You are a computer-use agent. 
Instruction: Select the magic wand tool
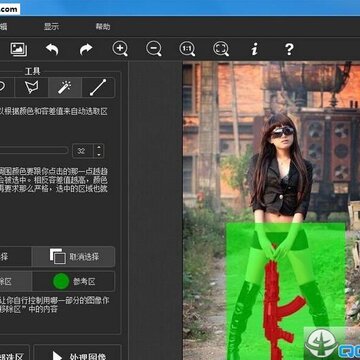click(x=65, y=87)
